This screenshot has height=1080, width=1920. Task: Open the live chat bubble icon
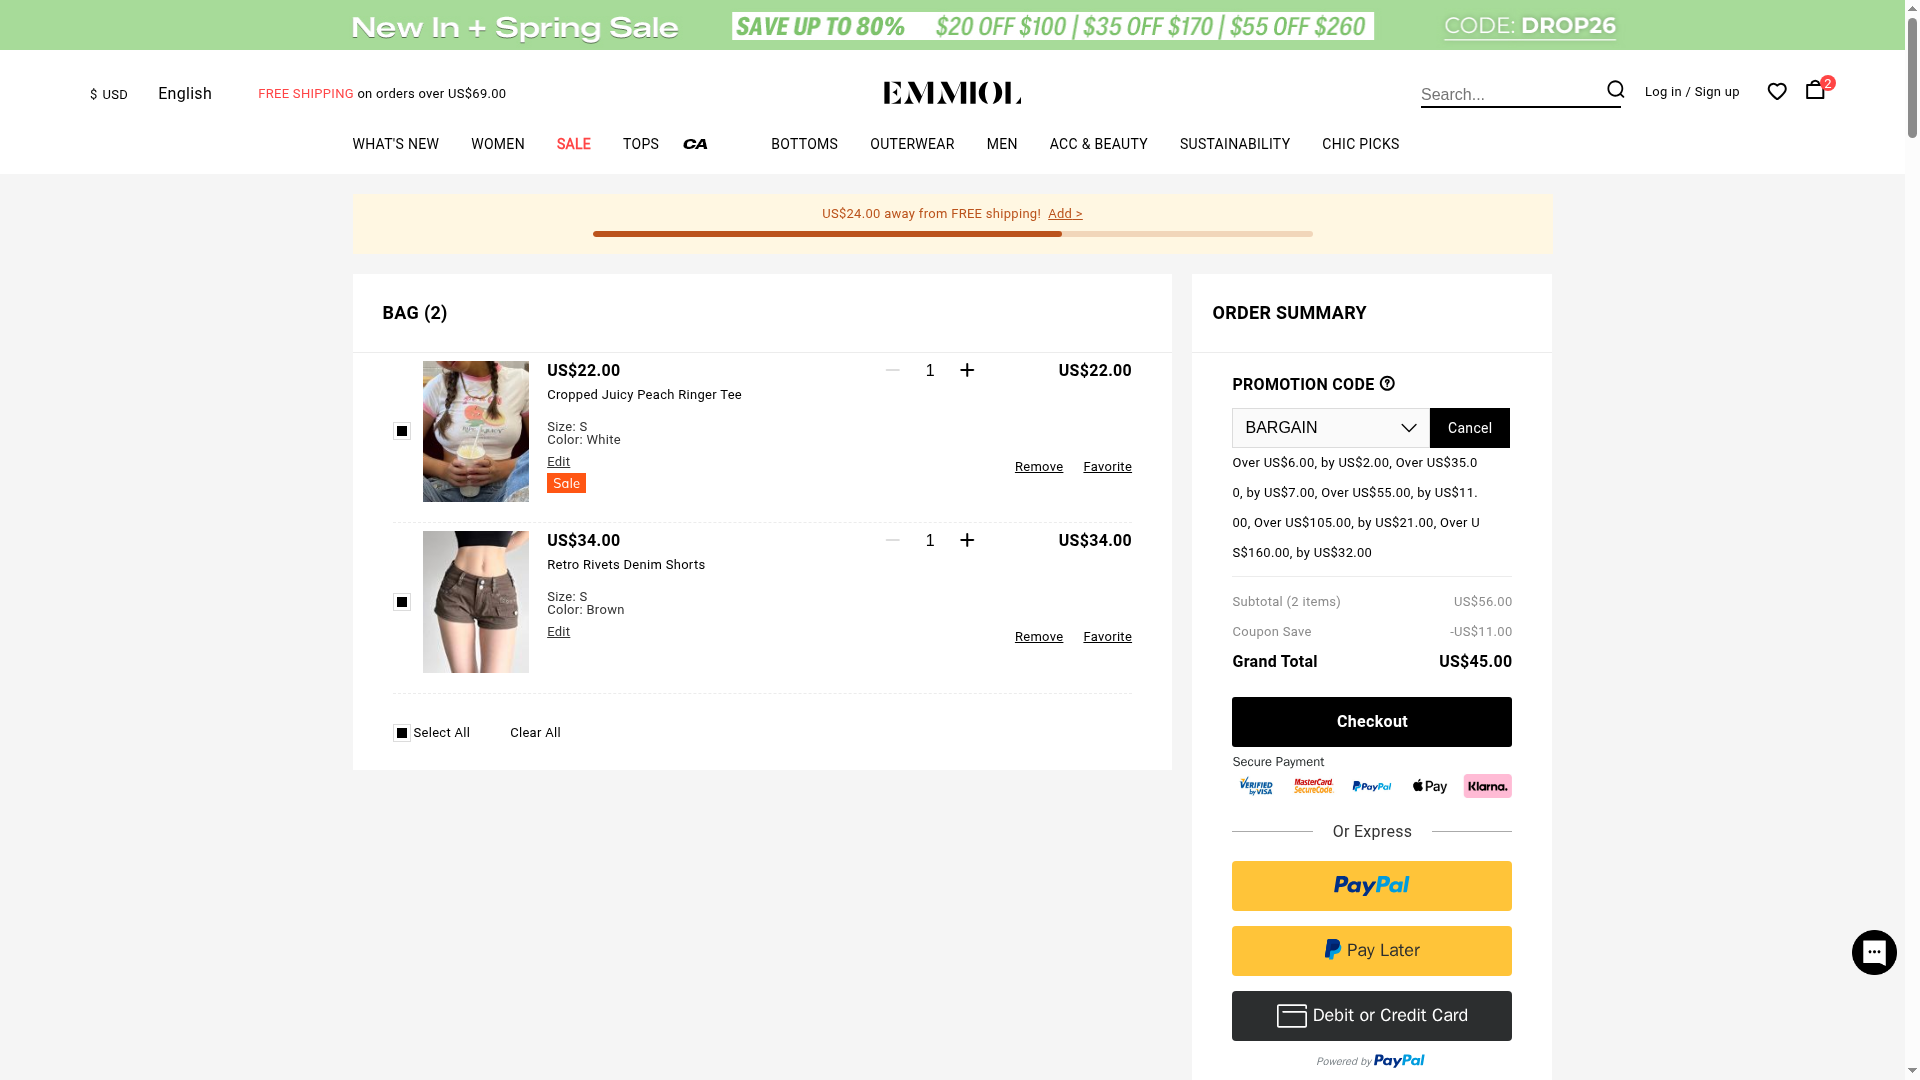tap(1874, 952)
